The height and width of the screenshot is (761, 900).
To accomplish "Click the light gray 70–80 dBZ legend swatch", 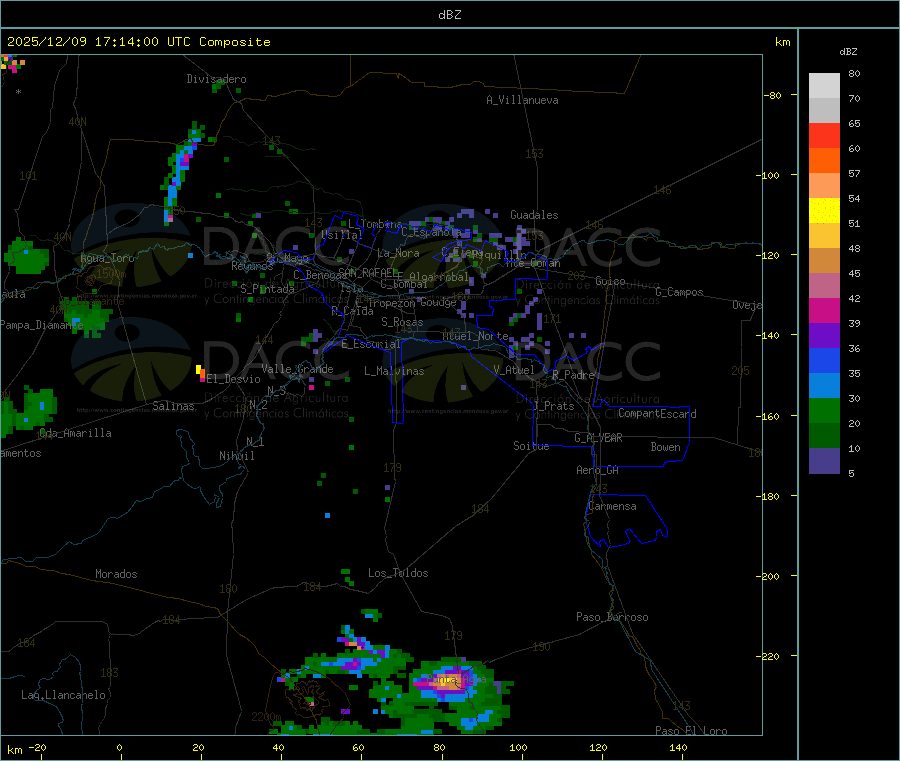I will [824, 86].
